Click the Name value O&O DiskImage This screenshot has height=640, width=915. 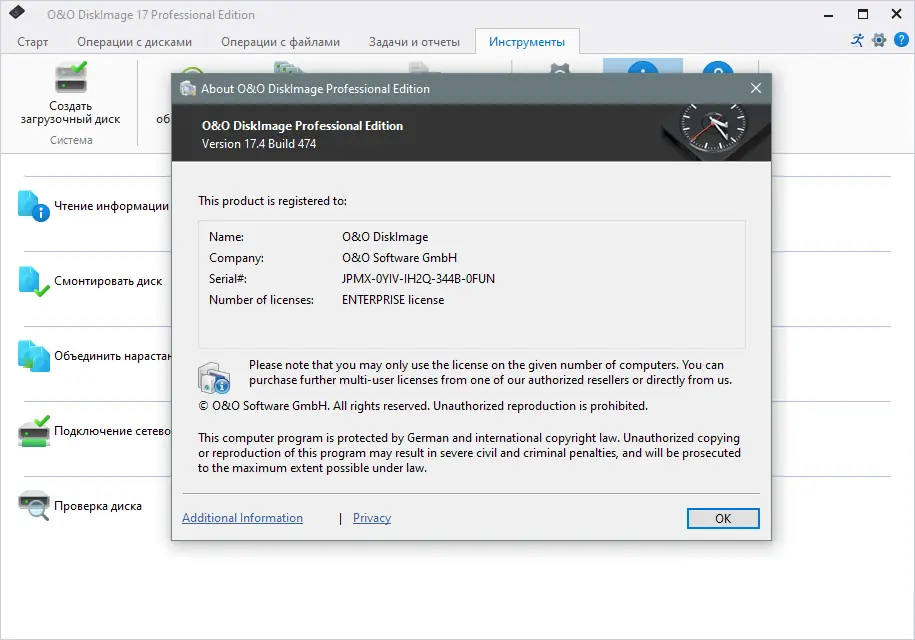(x=385, y=237)
